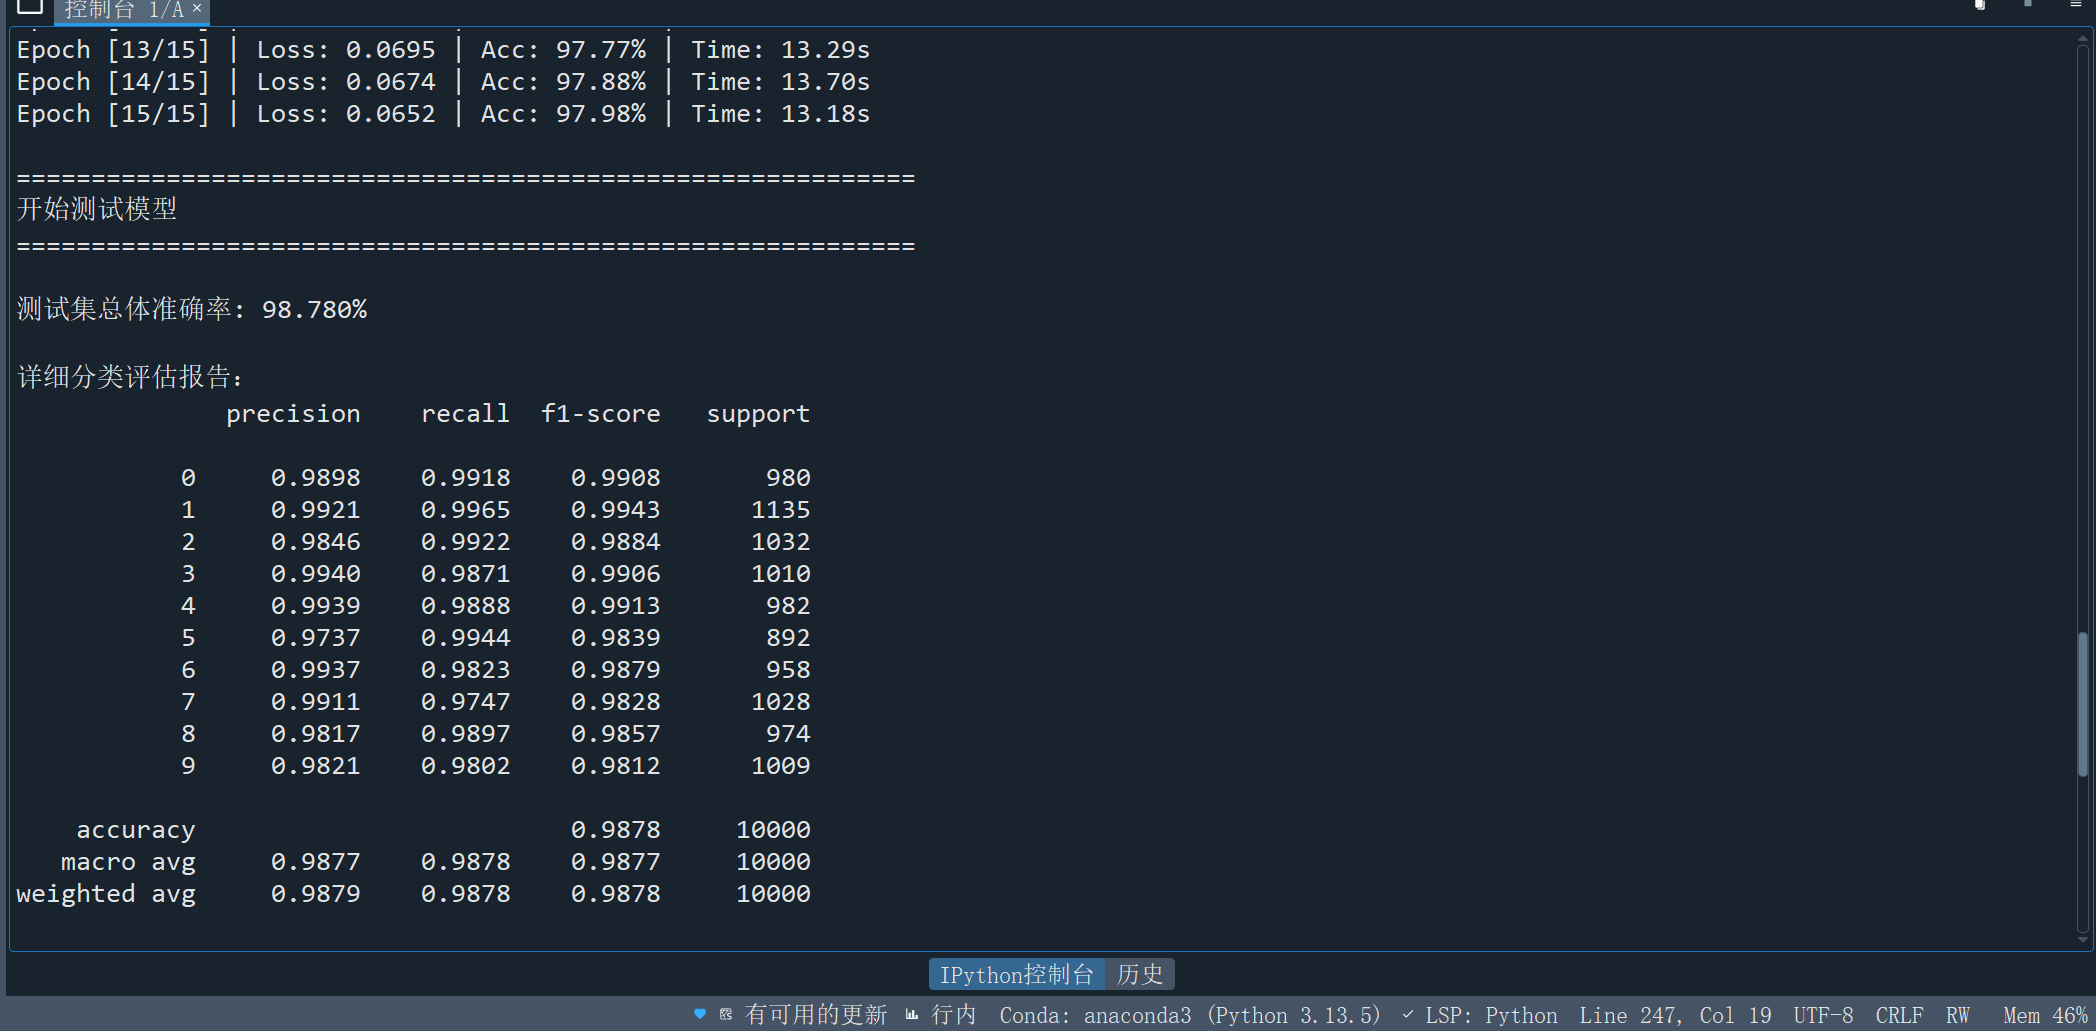Image resolution: width=2096 pixels, height=1031 pixels.
Task: Click the 详细分类评估报告 label
Action: (130, 377)
